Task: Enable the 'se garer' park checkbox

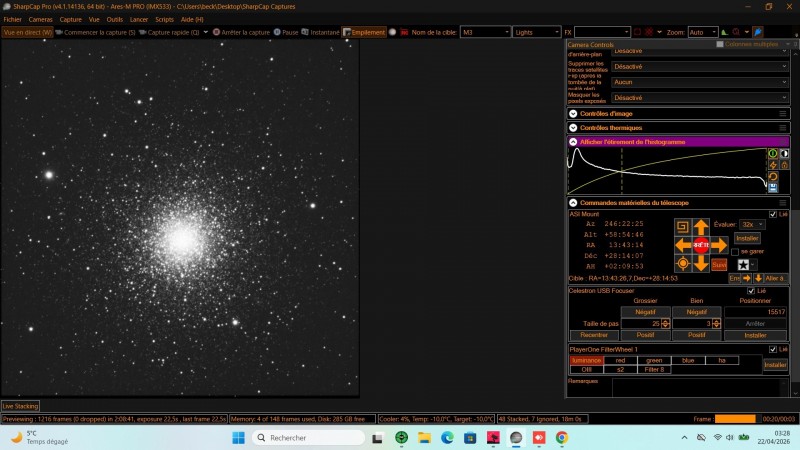Action: coord(735,252)
